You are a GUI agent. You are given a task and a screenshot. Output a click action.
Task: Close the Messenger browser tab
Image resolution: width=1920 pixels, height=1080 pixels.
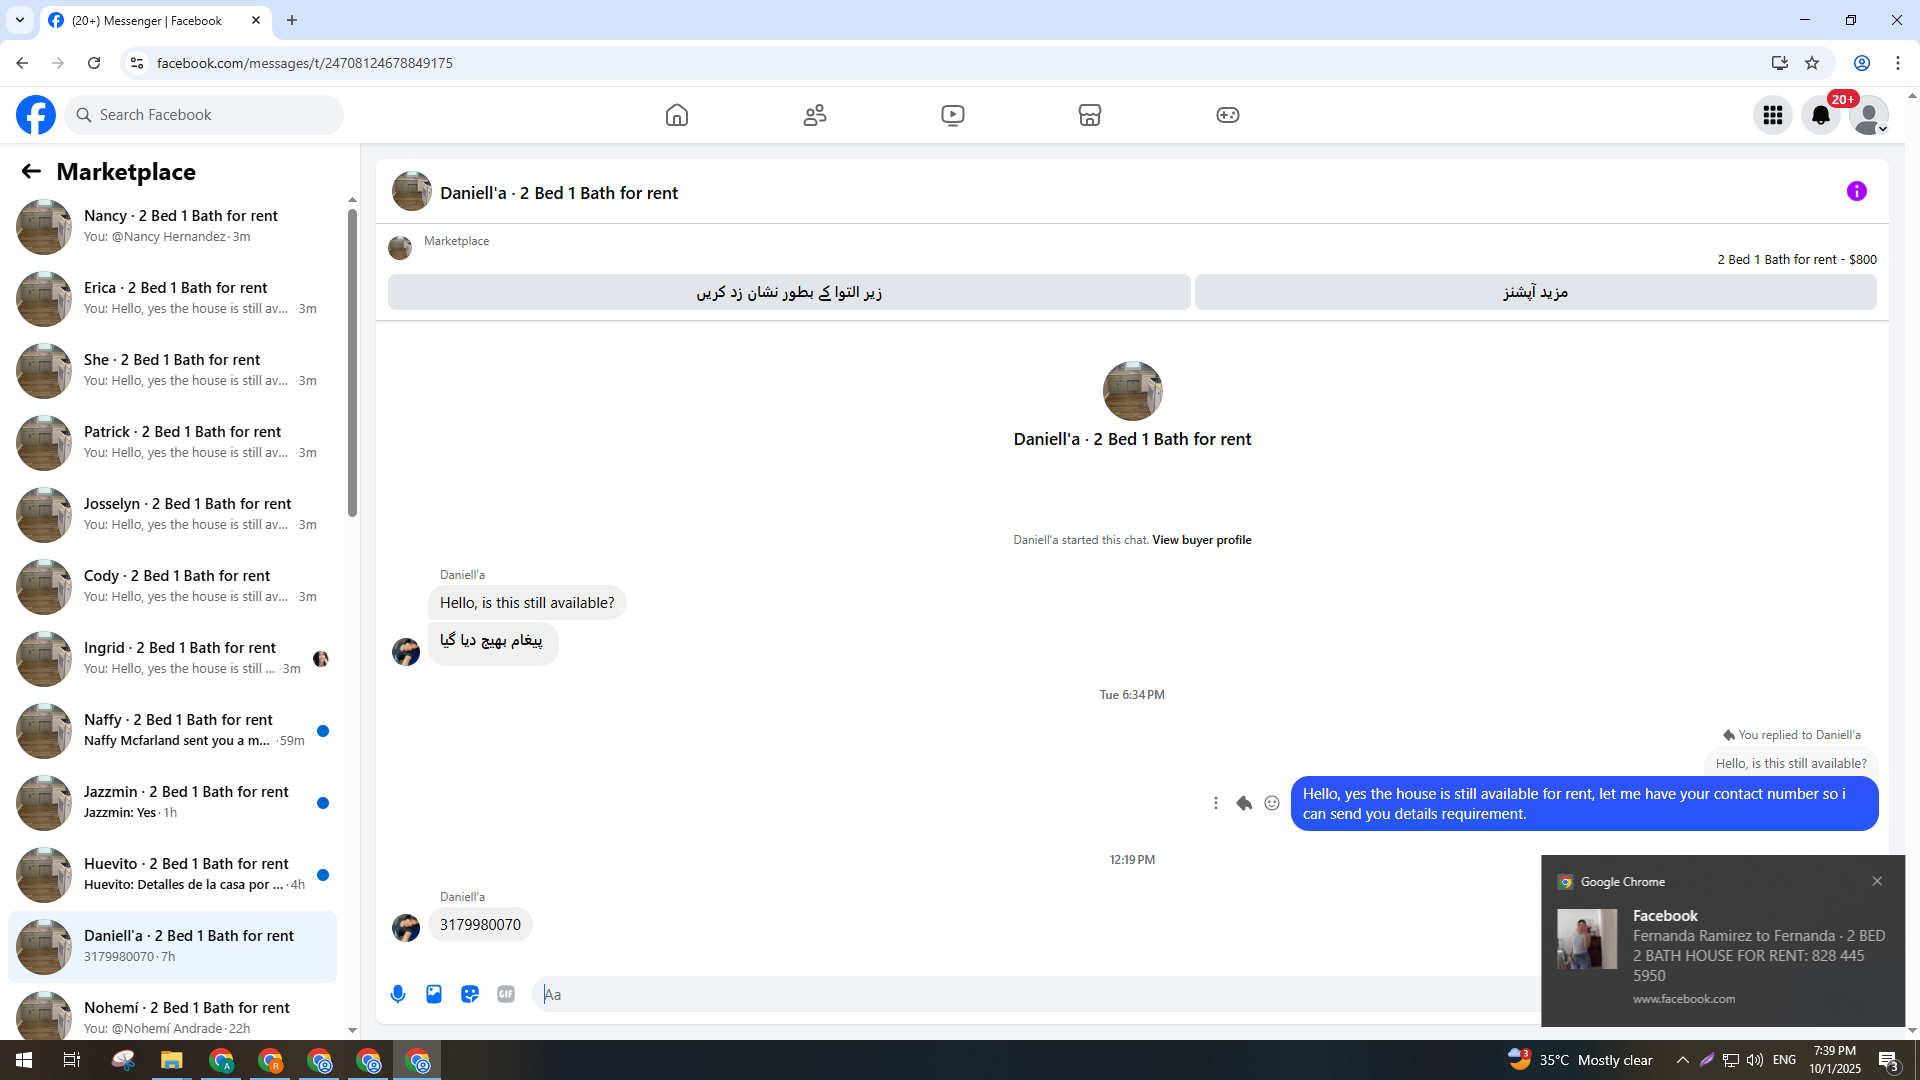pos(256,20)
